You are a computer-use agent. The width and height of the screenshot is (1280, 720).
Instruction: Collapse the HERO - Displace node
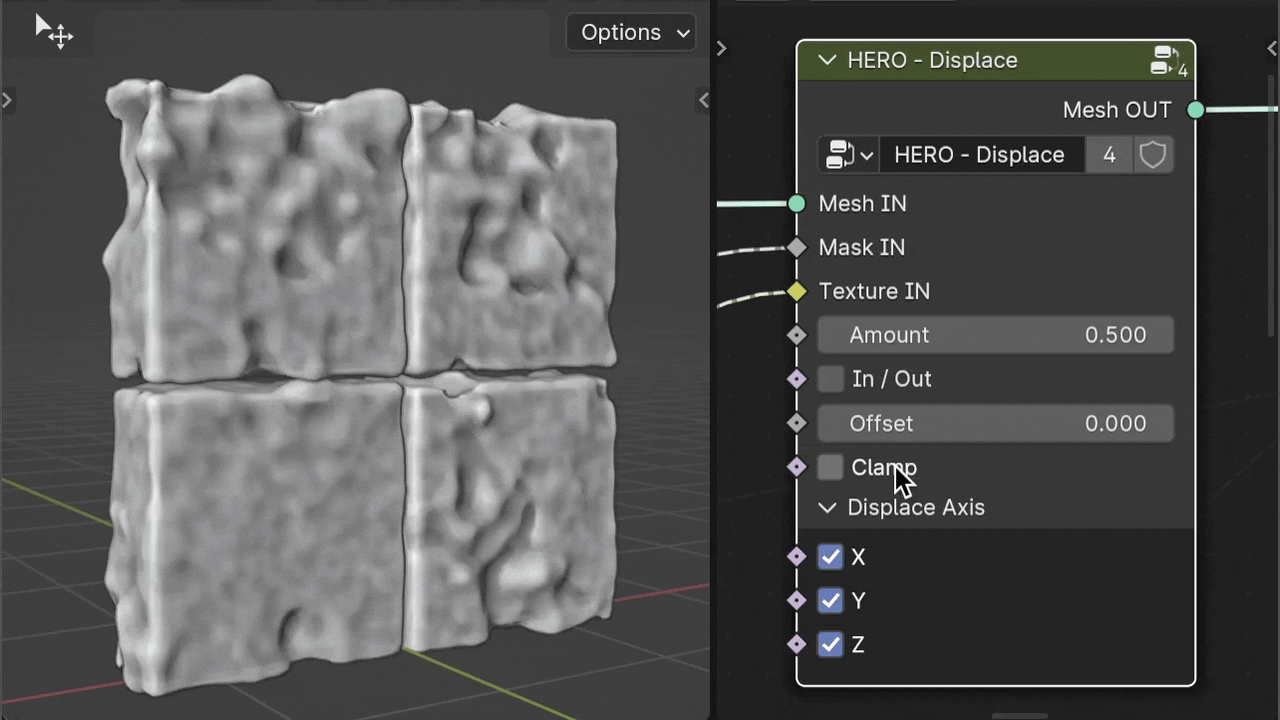pos(827,60)
